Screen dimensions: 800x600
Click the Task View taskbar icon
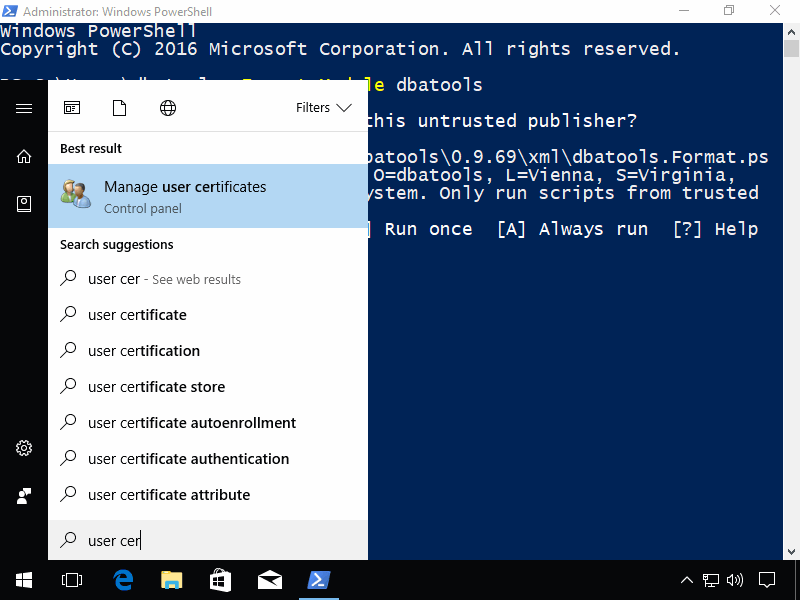click(x=71, y=580)
